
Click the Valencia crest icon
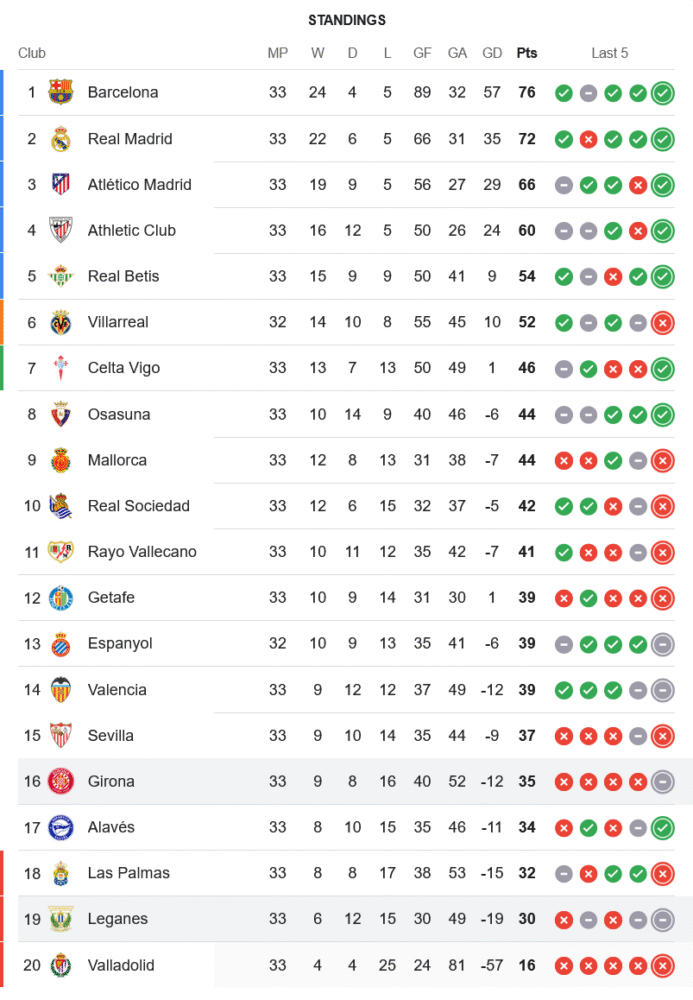tap(61, 689)
